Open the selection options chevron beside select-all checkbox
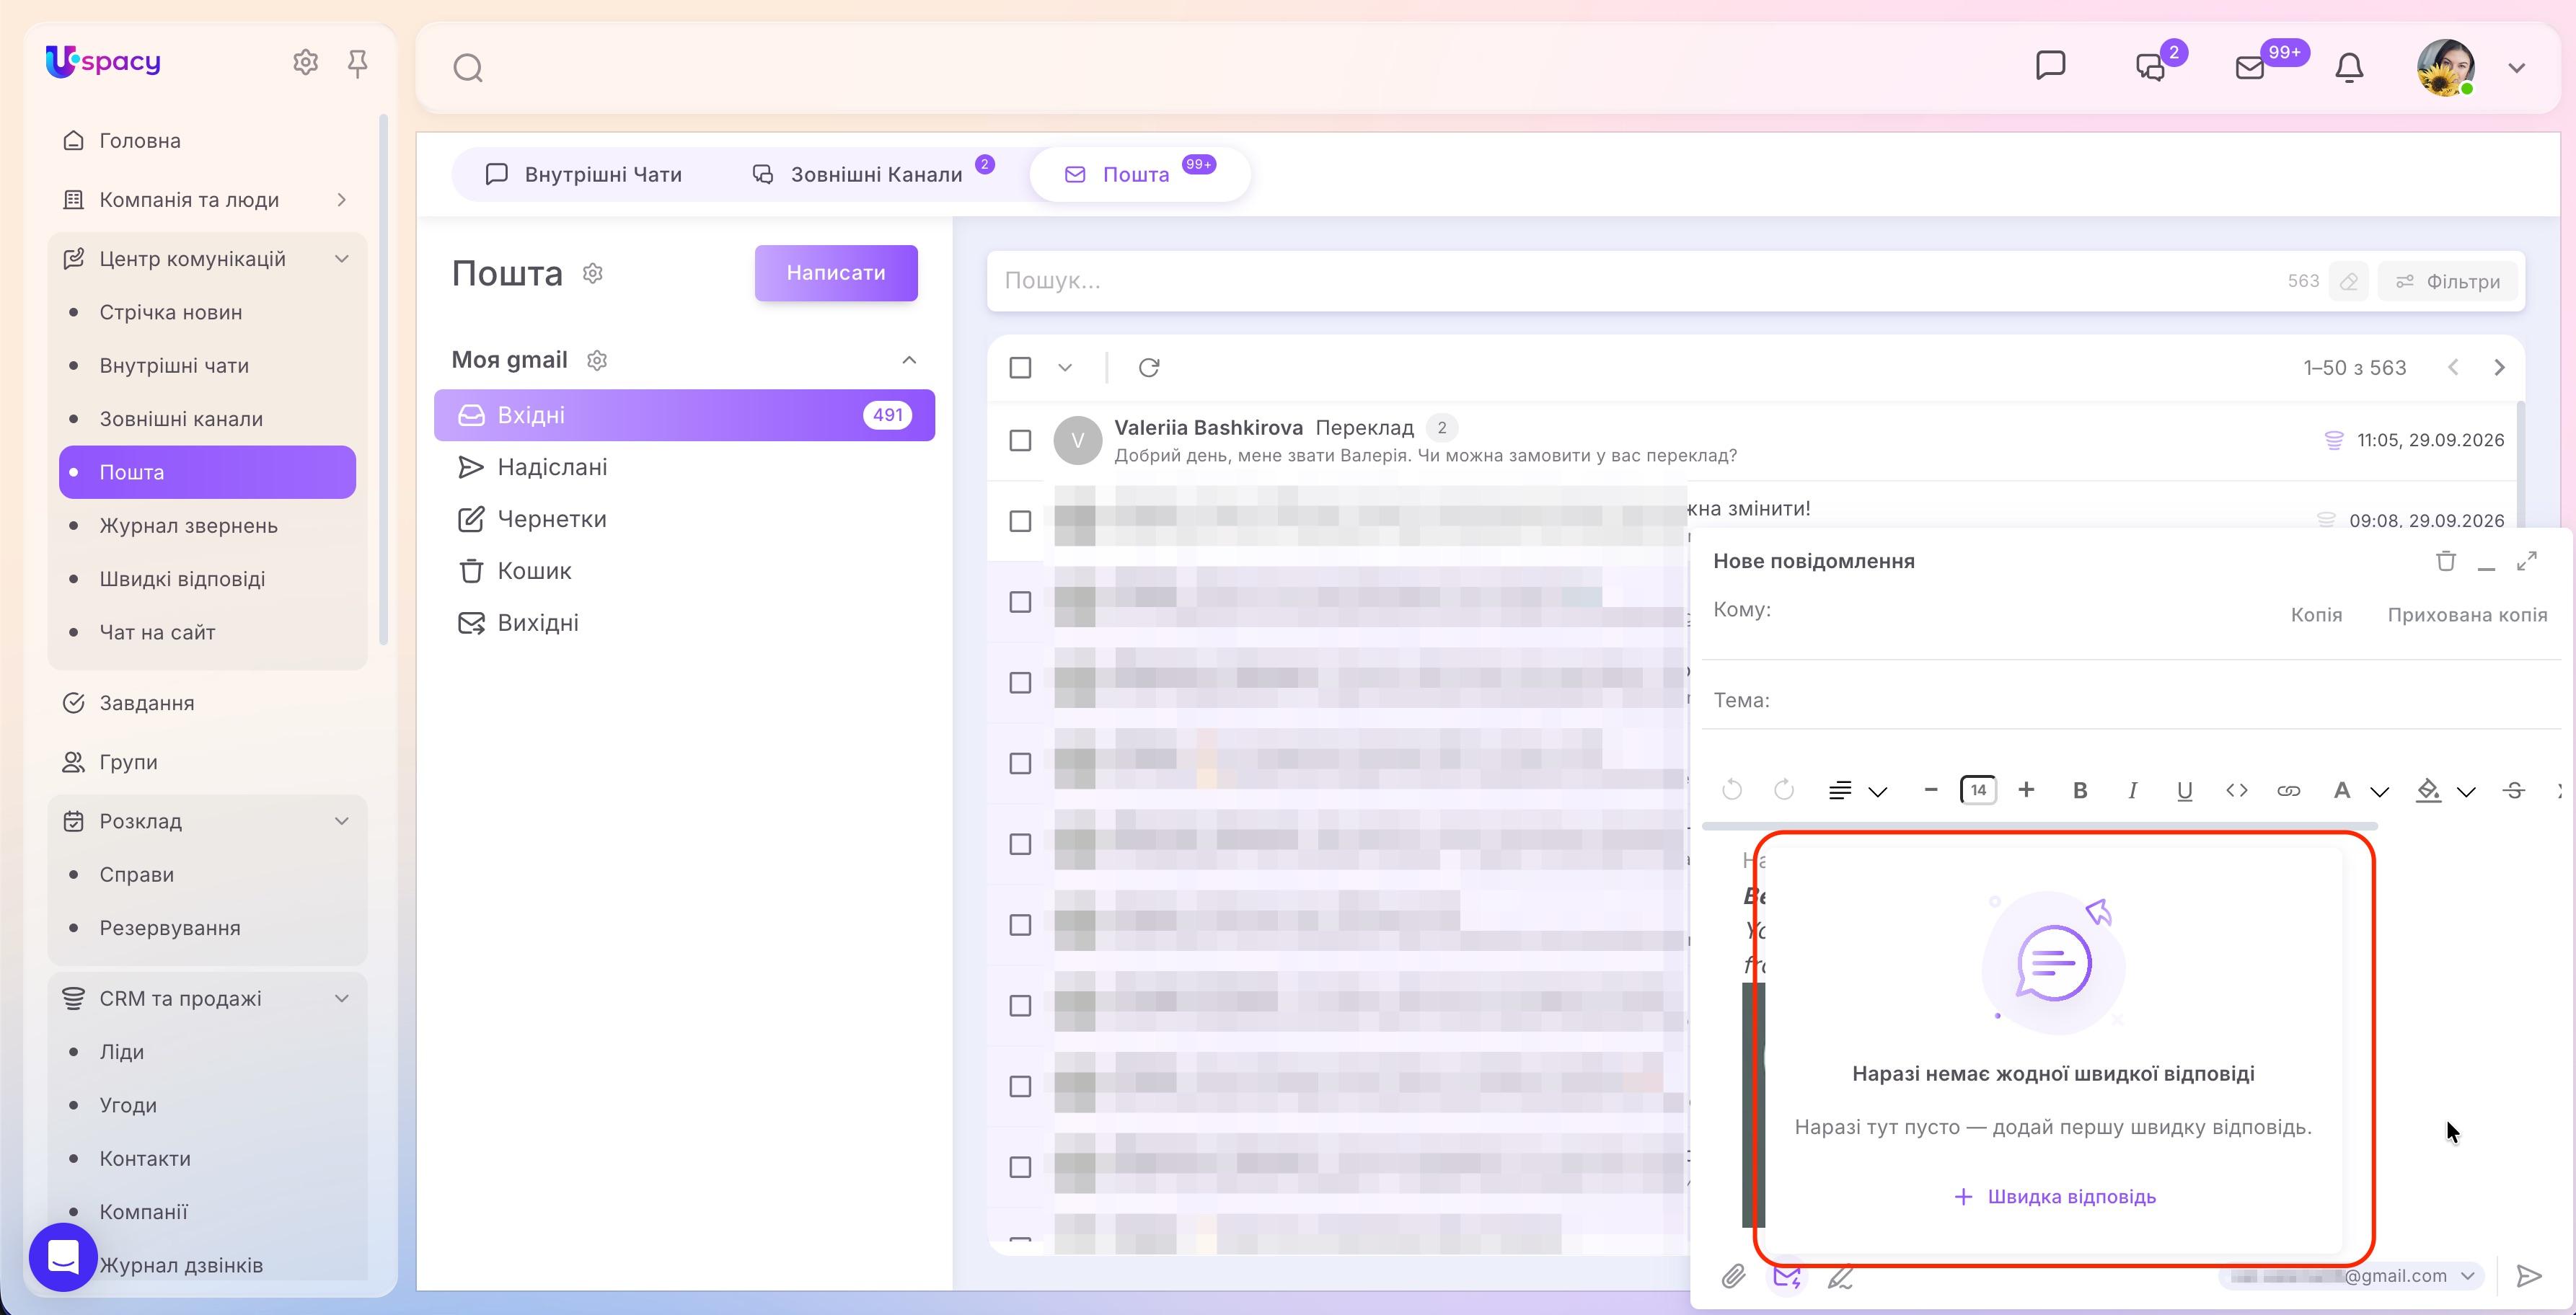 point(1065,368)
